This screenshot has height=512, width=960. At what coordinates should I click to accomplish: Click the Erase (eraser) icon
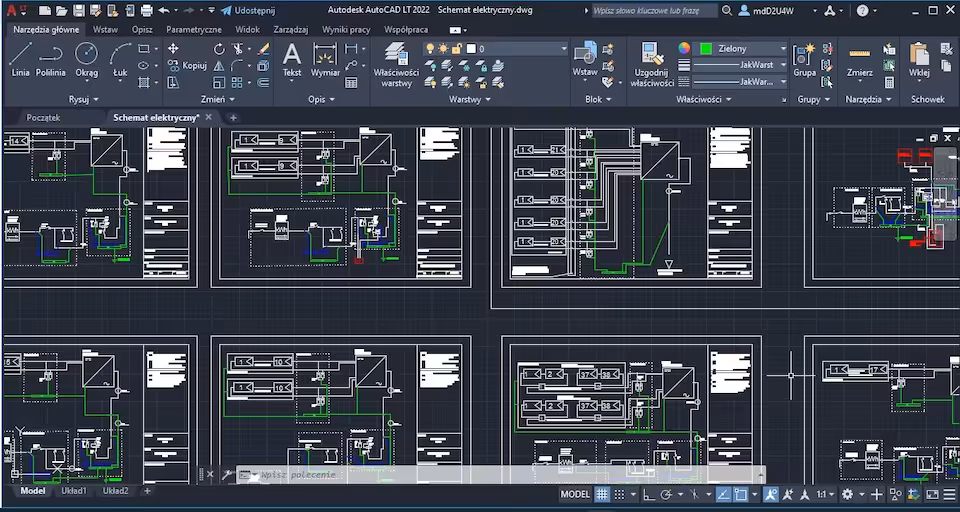pyautogui.click(x=263, y=49)
